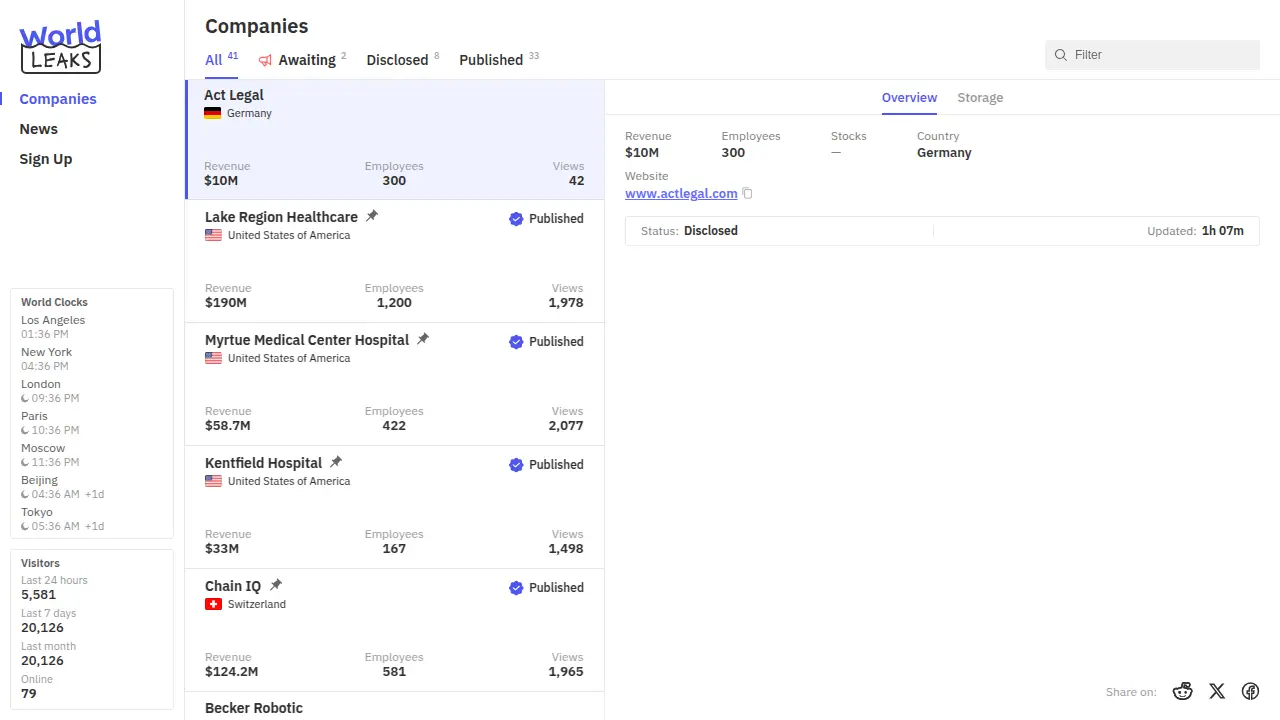Click the Published badge on Chain IQ
Image resolution: width=1280 pixels, height=720 pixels.
tap(546, 588)
